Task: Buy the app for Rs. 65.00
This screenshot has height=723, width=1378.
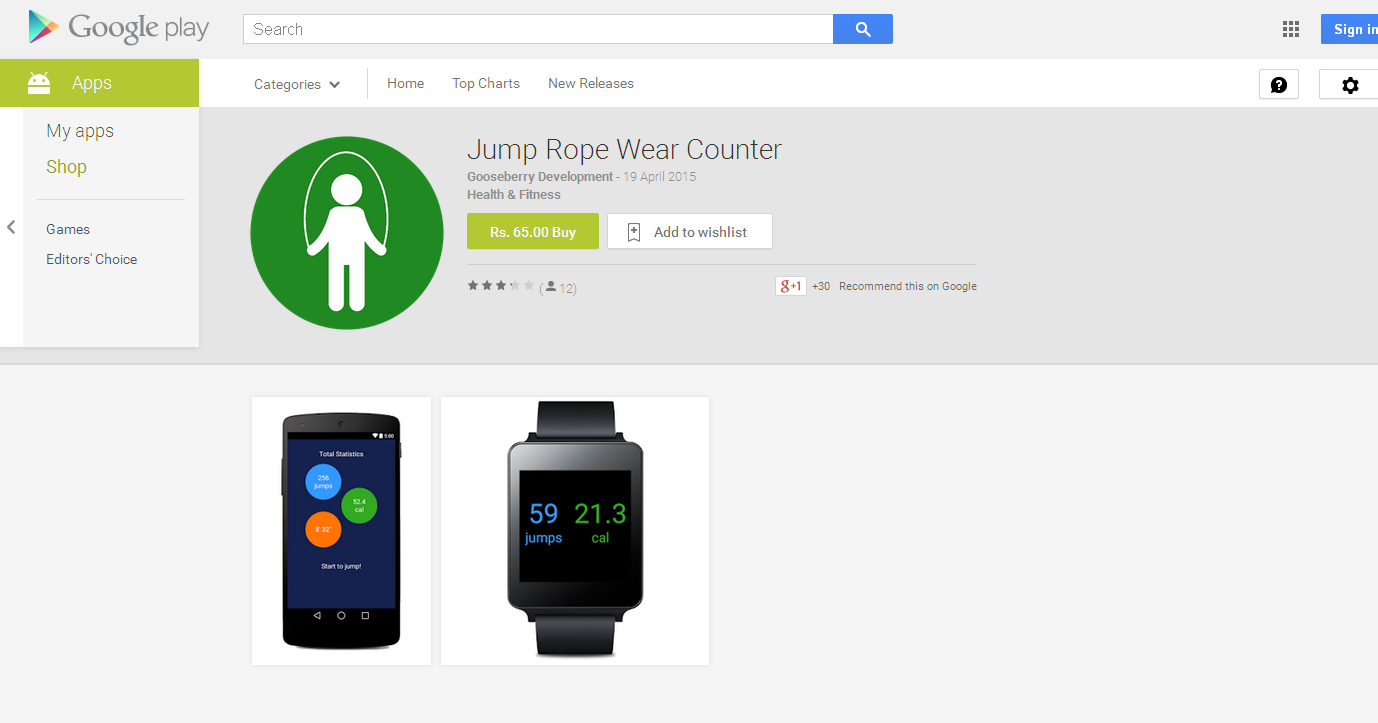Action: pos(533,231)
